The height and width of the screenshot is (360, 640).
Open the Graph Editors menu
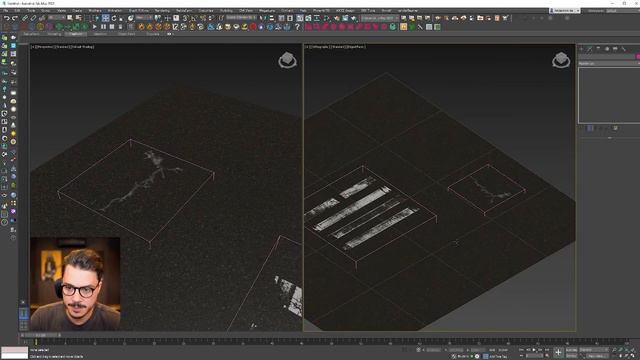pos(139,11)
